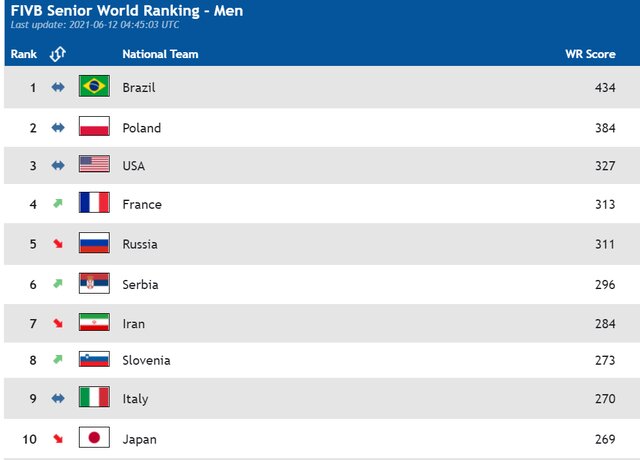Click the Slovenia flag icon
The height and width of the screenshot is (460, 640).
94,359
